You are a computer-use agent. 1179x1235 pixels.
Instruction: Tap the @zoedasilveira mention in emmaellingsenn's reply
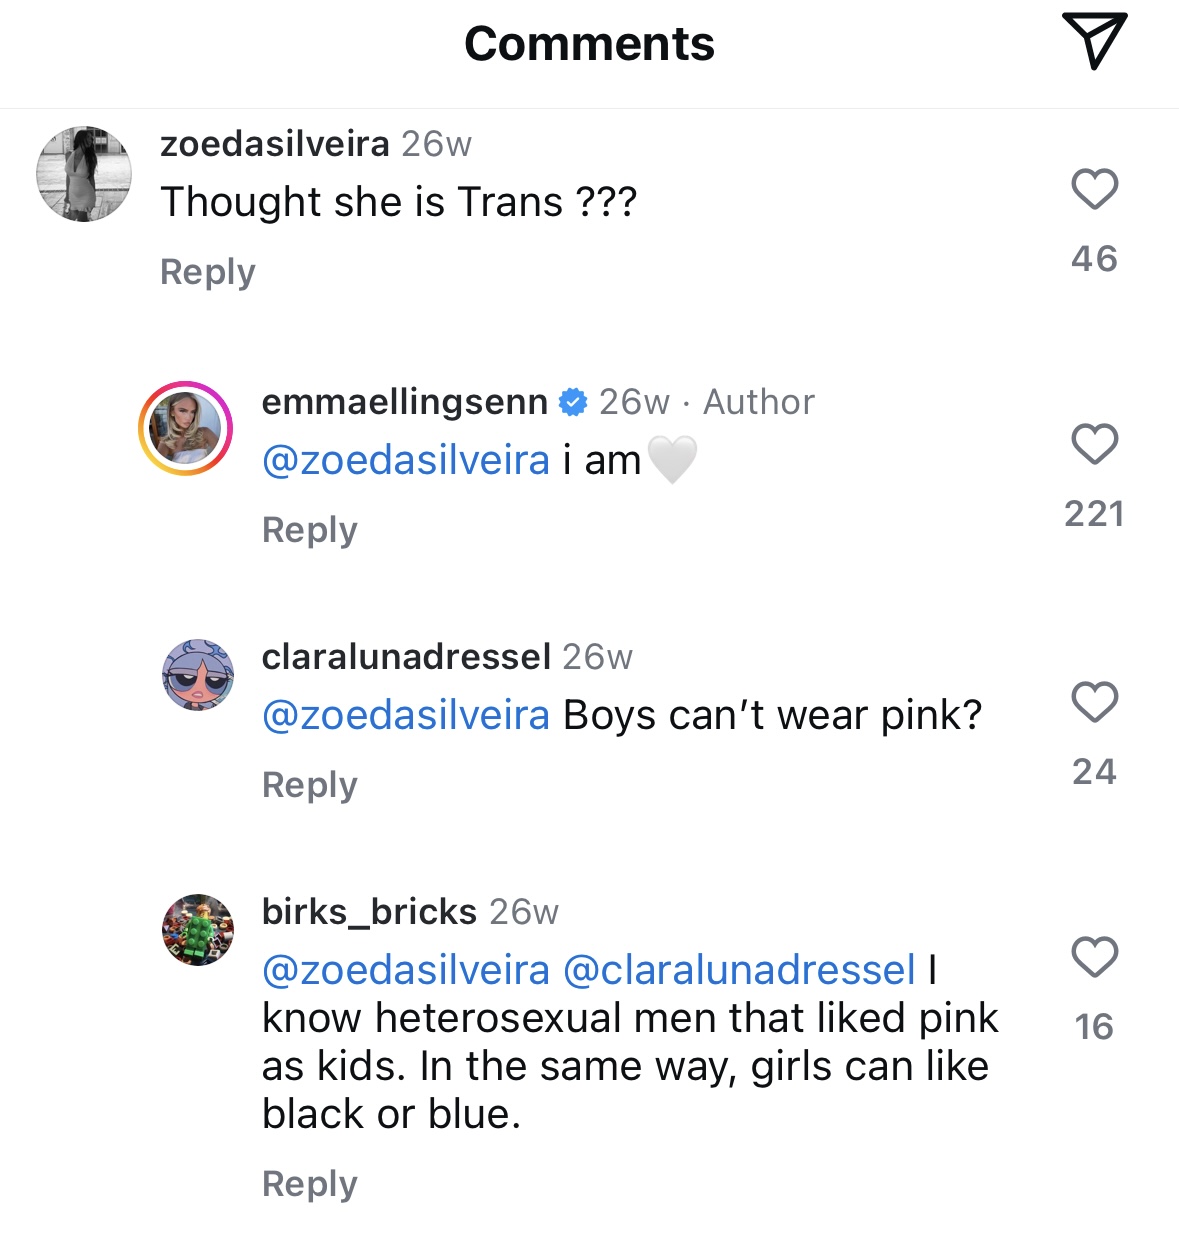(405, 461)
